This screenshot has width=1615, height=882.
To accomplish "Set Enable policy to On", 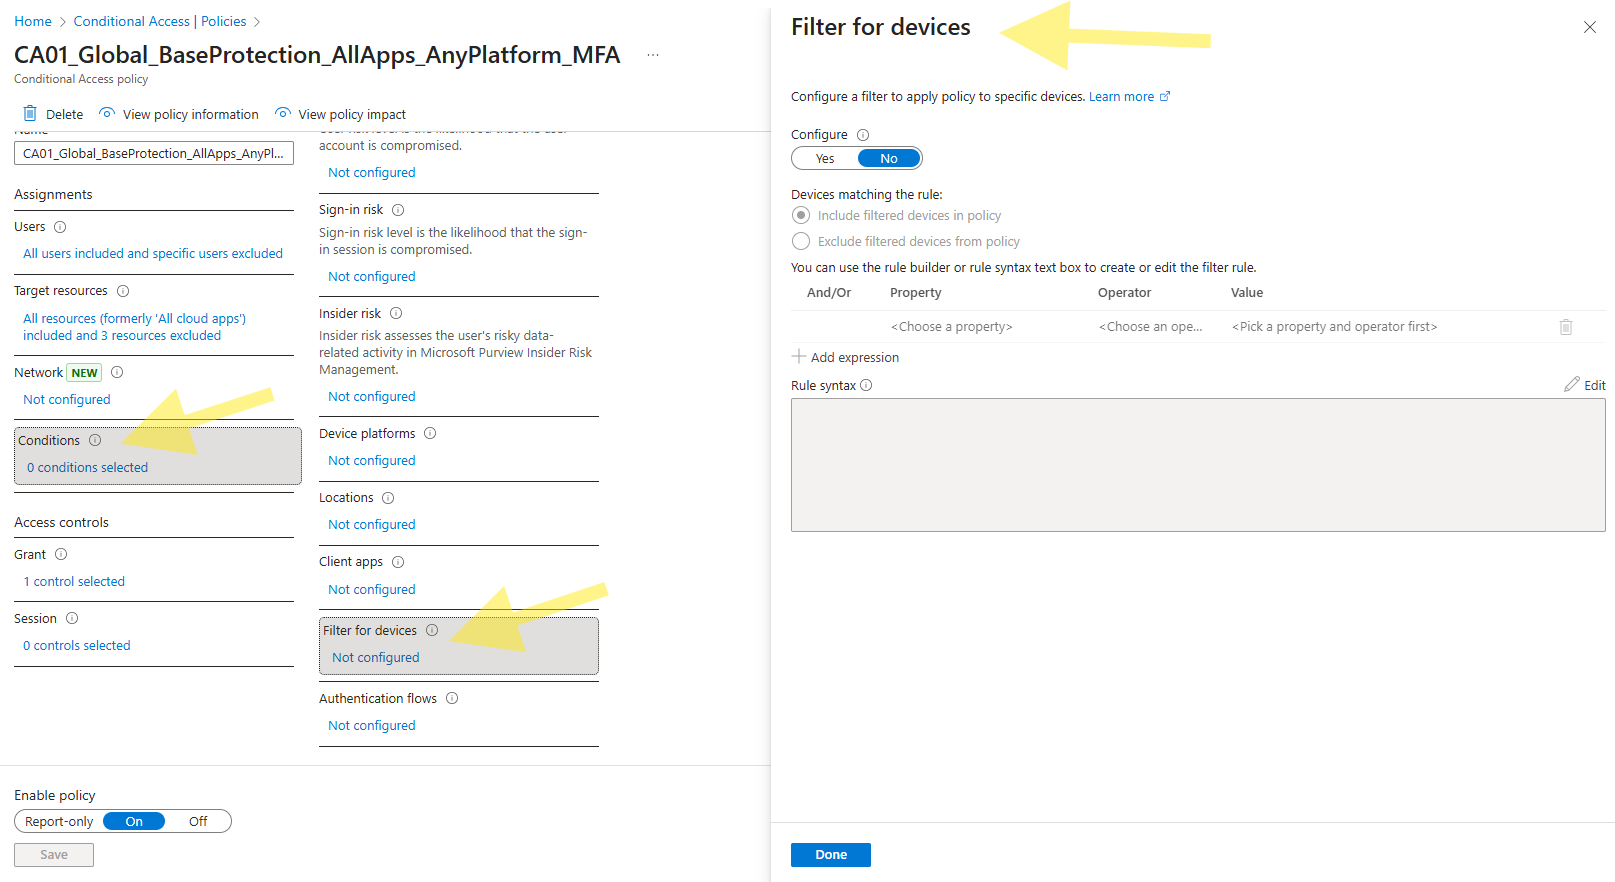I will click(x=134, y=821).
